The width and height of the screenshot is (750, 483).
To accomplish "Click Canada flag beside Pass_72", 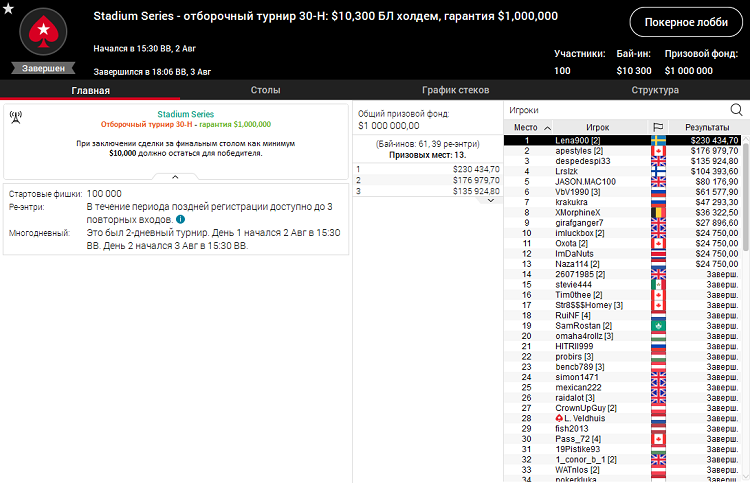I will point(658,439).
